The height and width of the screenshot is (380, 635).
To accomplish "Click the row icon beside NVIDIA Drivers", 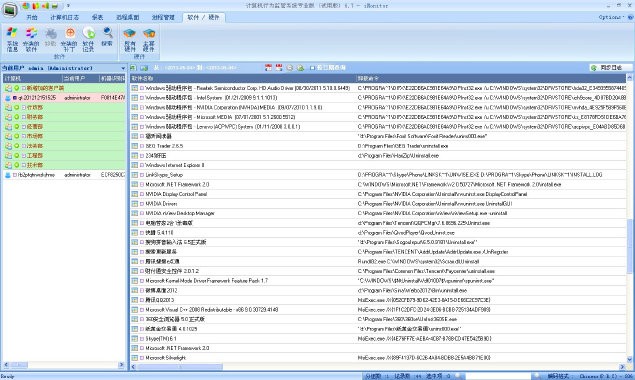I will [135, 204].
